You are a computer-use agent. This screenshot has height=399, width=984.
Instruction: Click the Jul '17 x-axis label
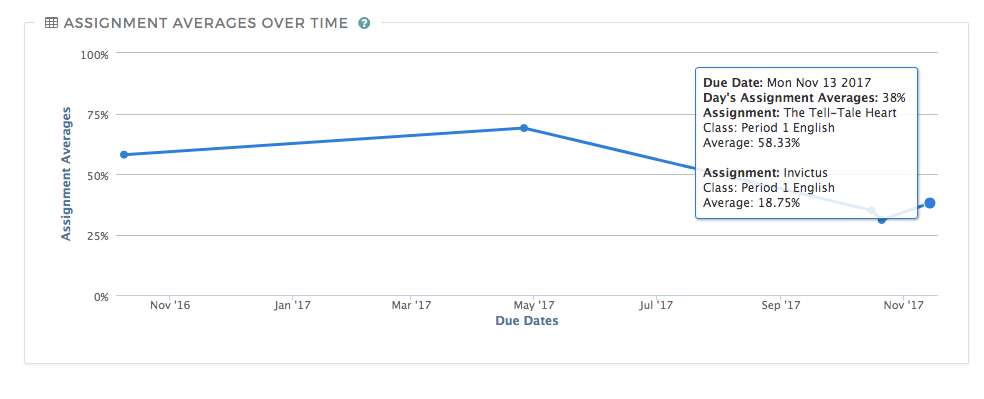(656, 305)
